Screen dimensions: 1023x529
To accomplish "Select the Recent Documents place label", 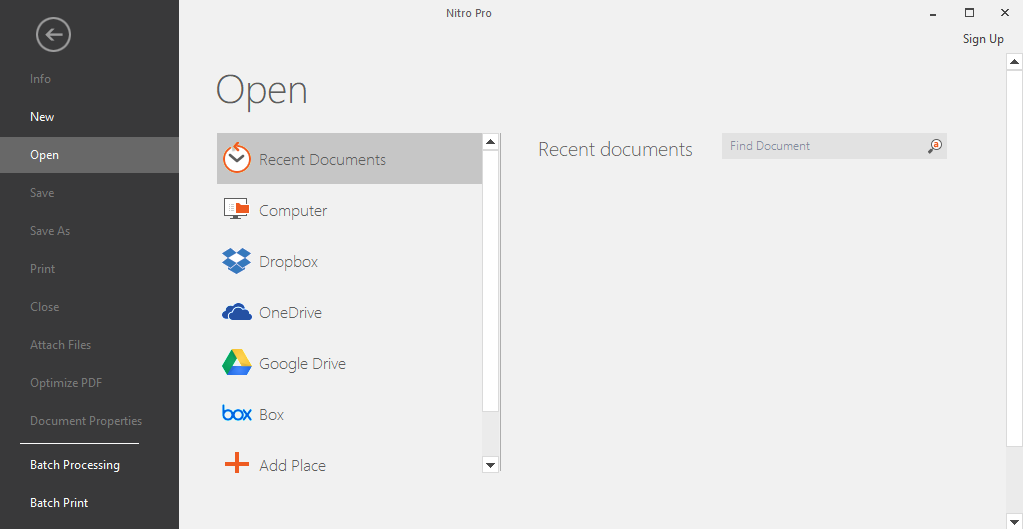I will coord(322,160).
